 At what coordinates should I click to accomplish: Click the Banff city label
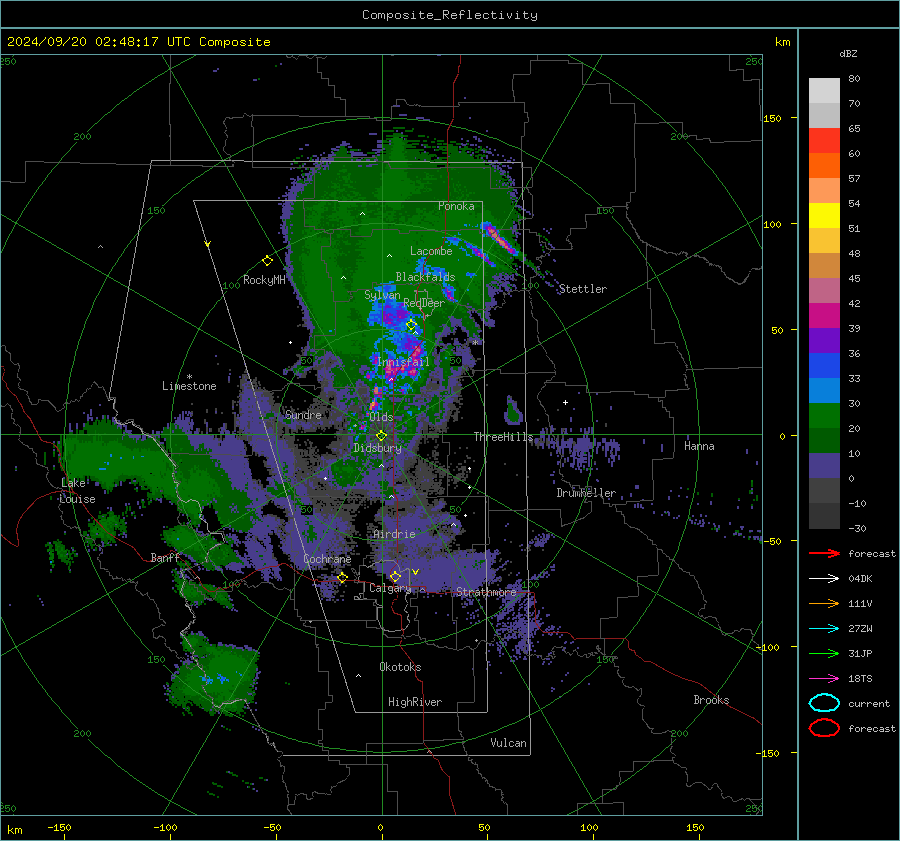(165, 557)
